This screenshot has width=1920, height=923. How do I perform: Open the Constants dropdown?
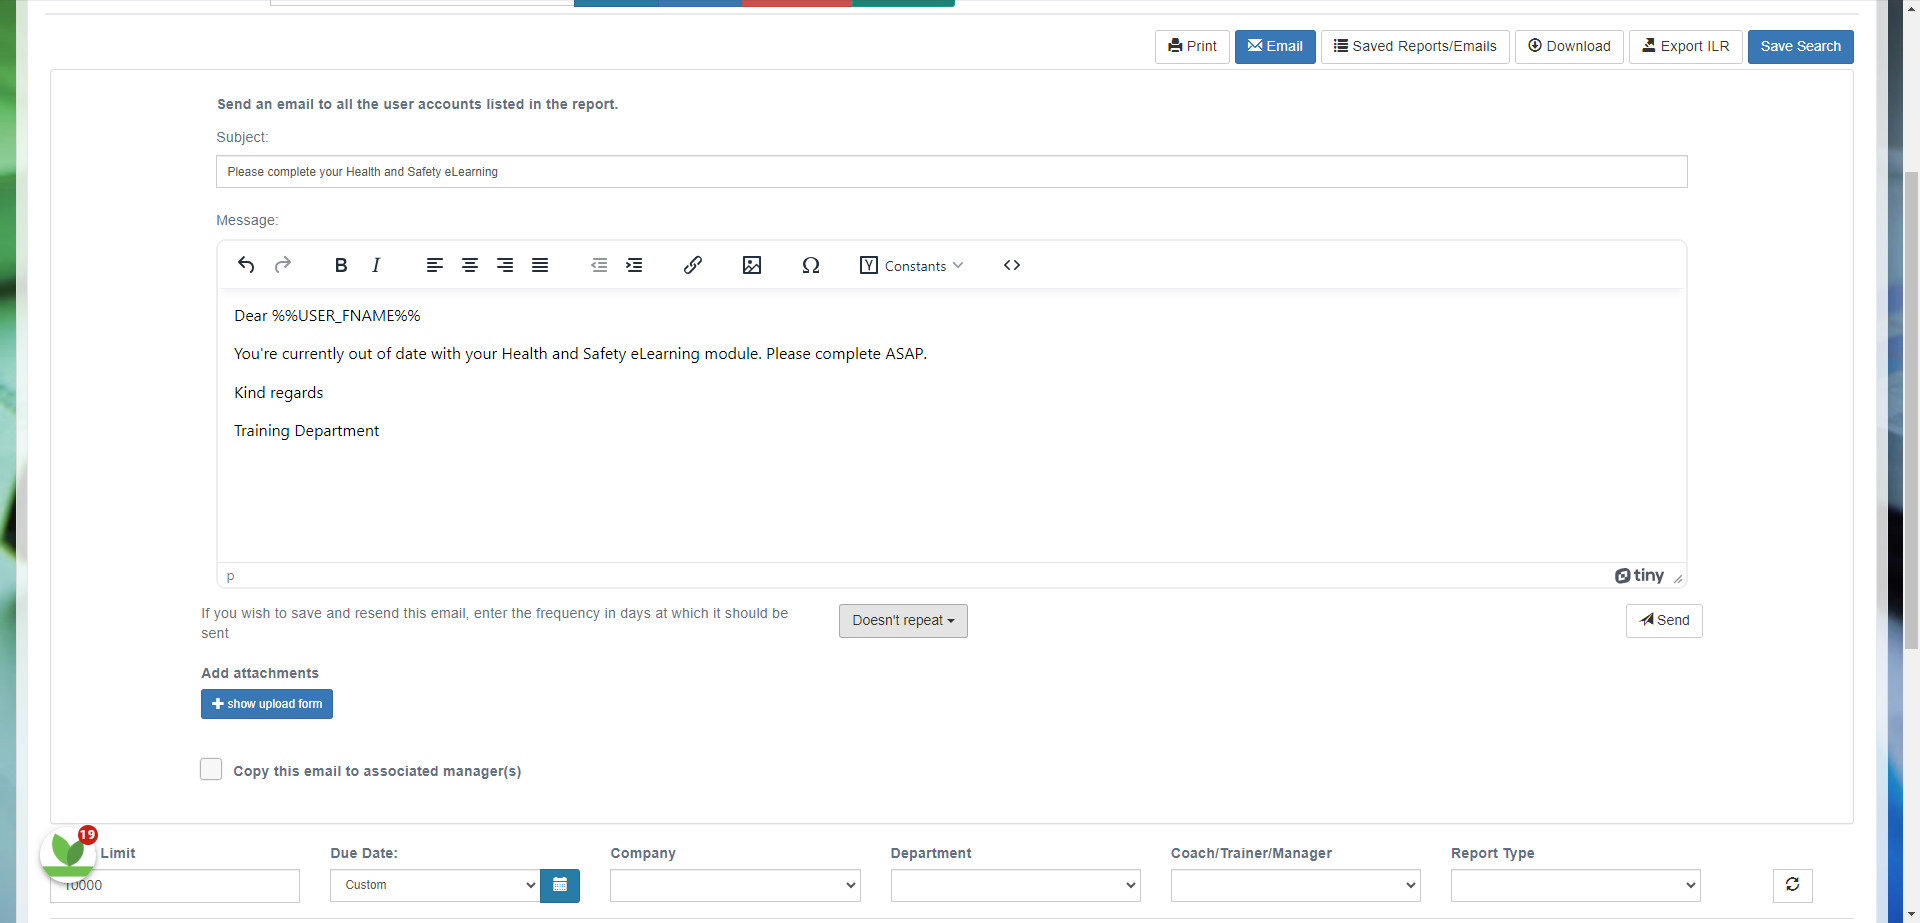[911, 265]
